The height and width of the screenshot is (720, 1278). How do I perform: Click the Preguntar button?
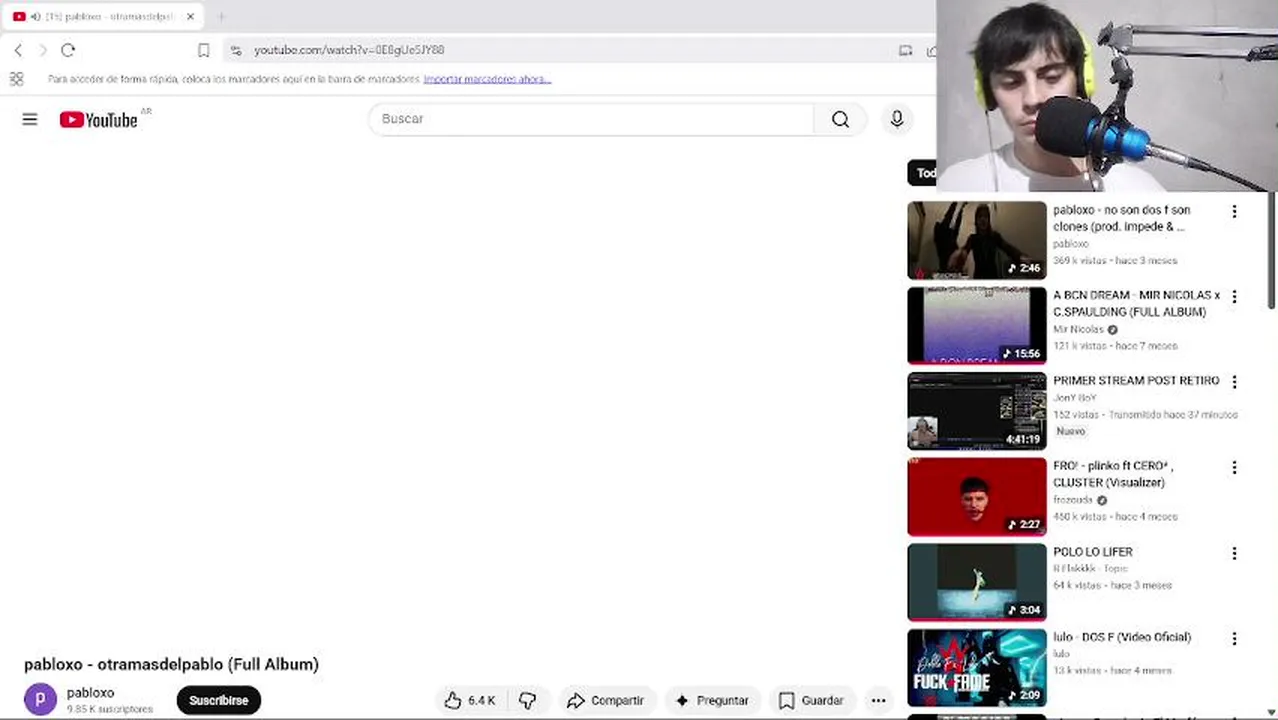click(712, 700)
